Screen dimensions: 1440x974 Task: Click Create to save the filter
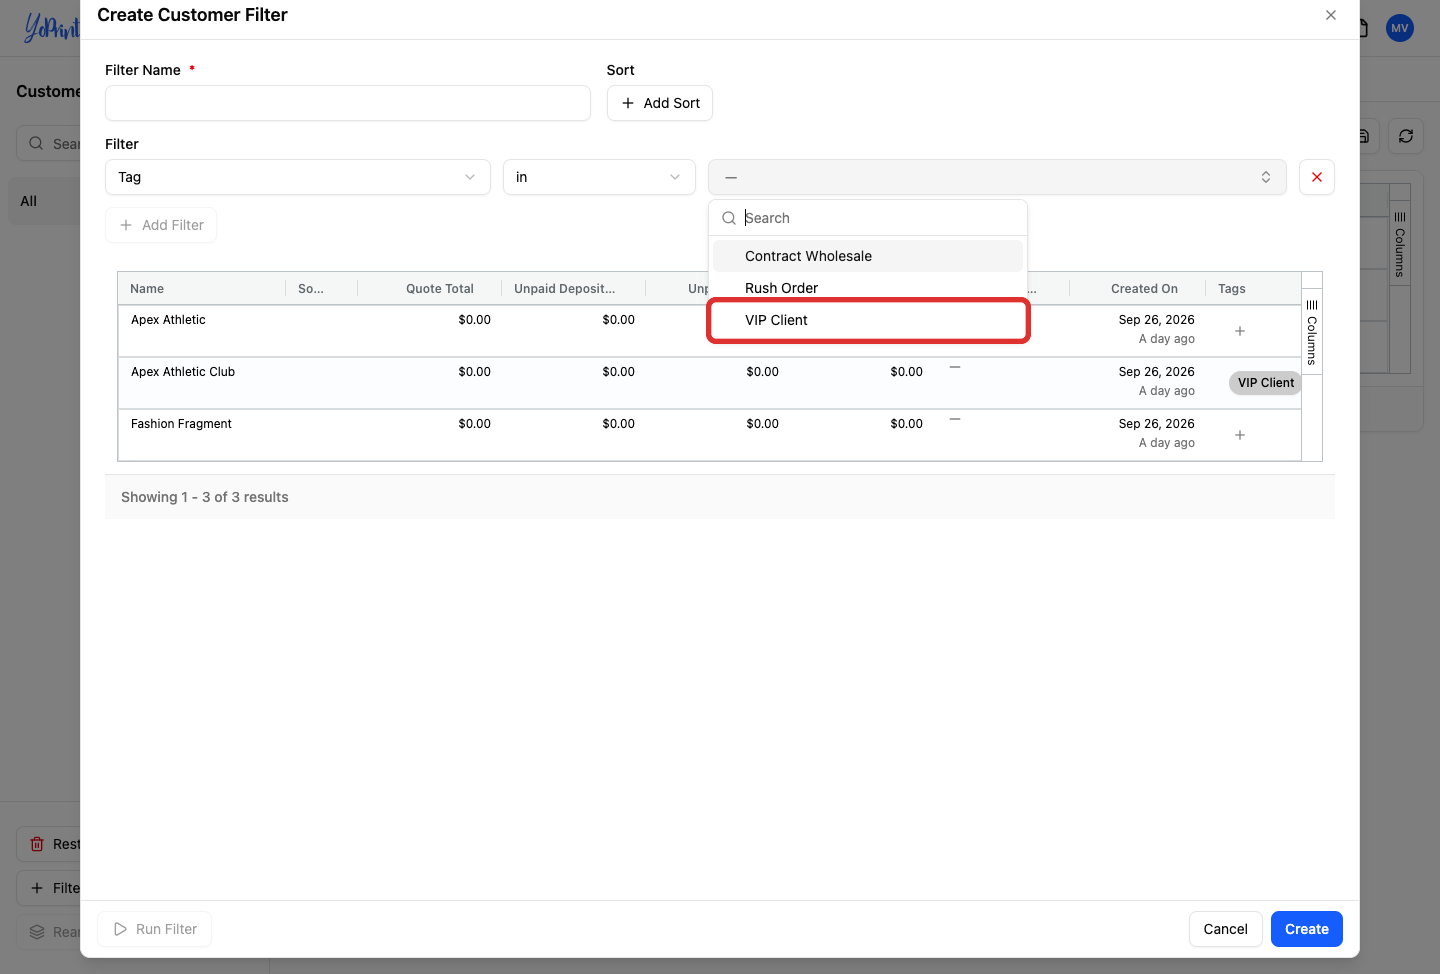1306,929
